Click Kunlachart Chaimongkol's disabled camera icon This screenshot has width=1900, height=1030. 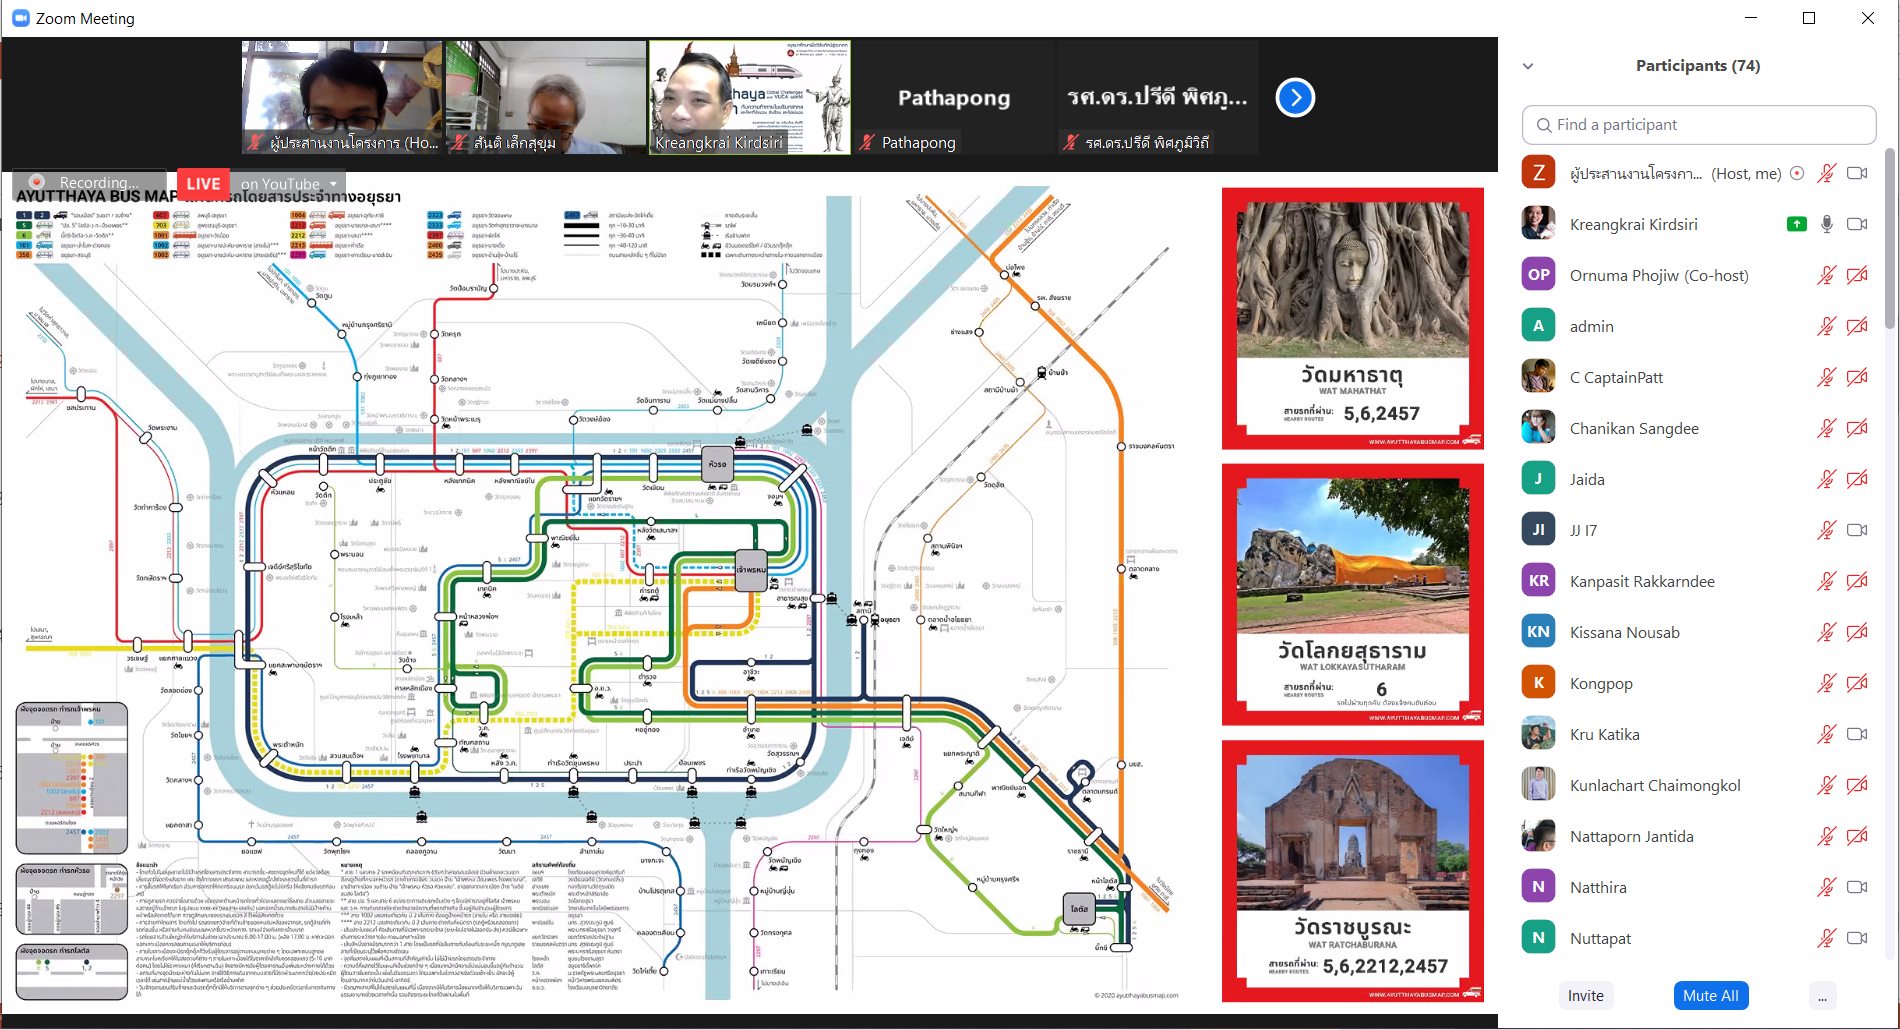(x=1857, y=785)
